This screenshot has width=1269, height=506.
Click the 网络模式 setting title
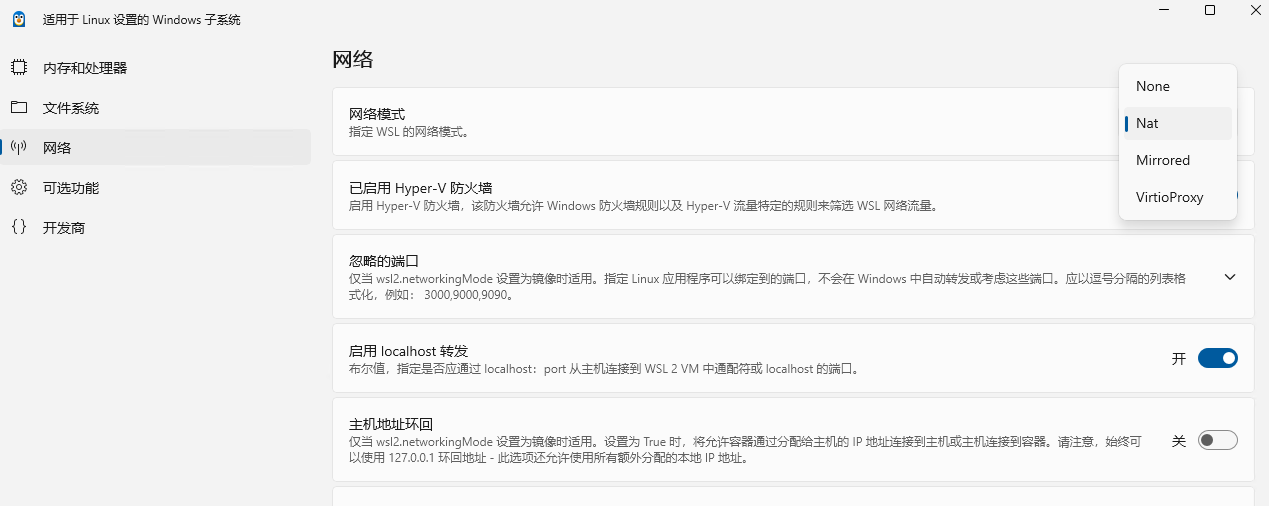coord(377,114)
